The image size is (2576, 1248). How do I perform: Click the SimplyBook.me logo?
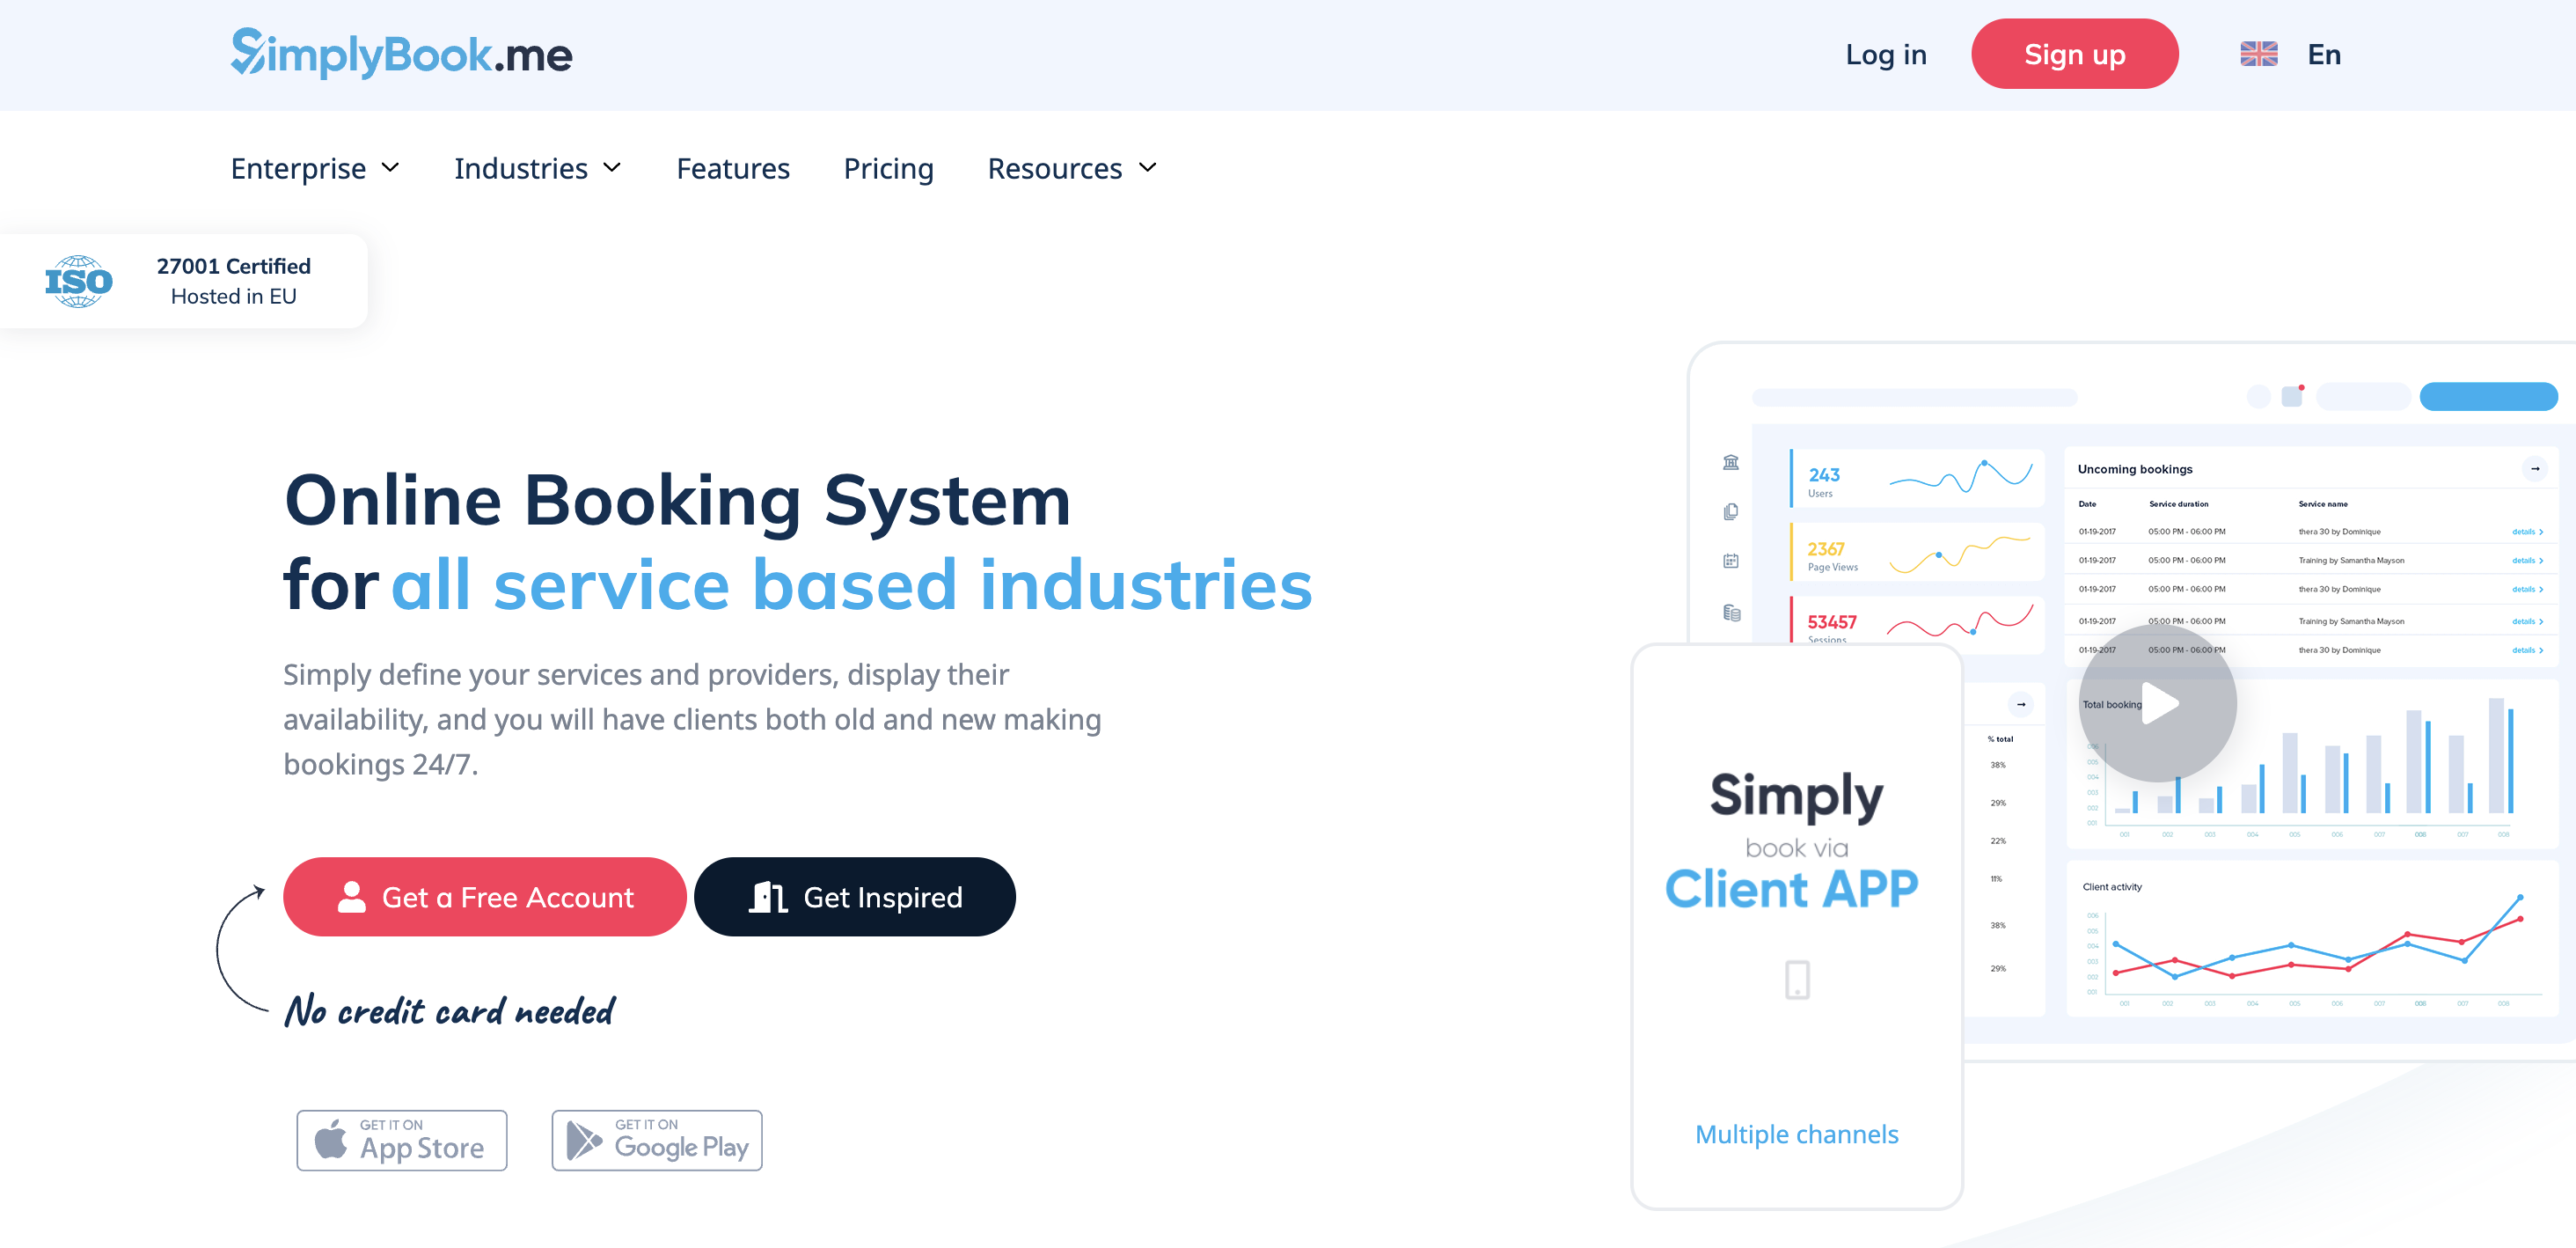(400, 54)
